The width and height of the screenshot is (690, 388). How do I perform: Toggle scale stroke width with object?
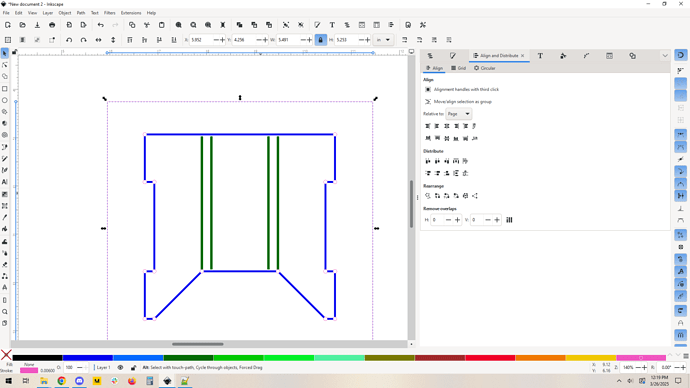[404, 40]
